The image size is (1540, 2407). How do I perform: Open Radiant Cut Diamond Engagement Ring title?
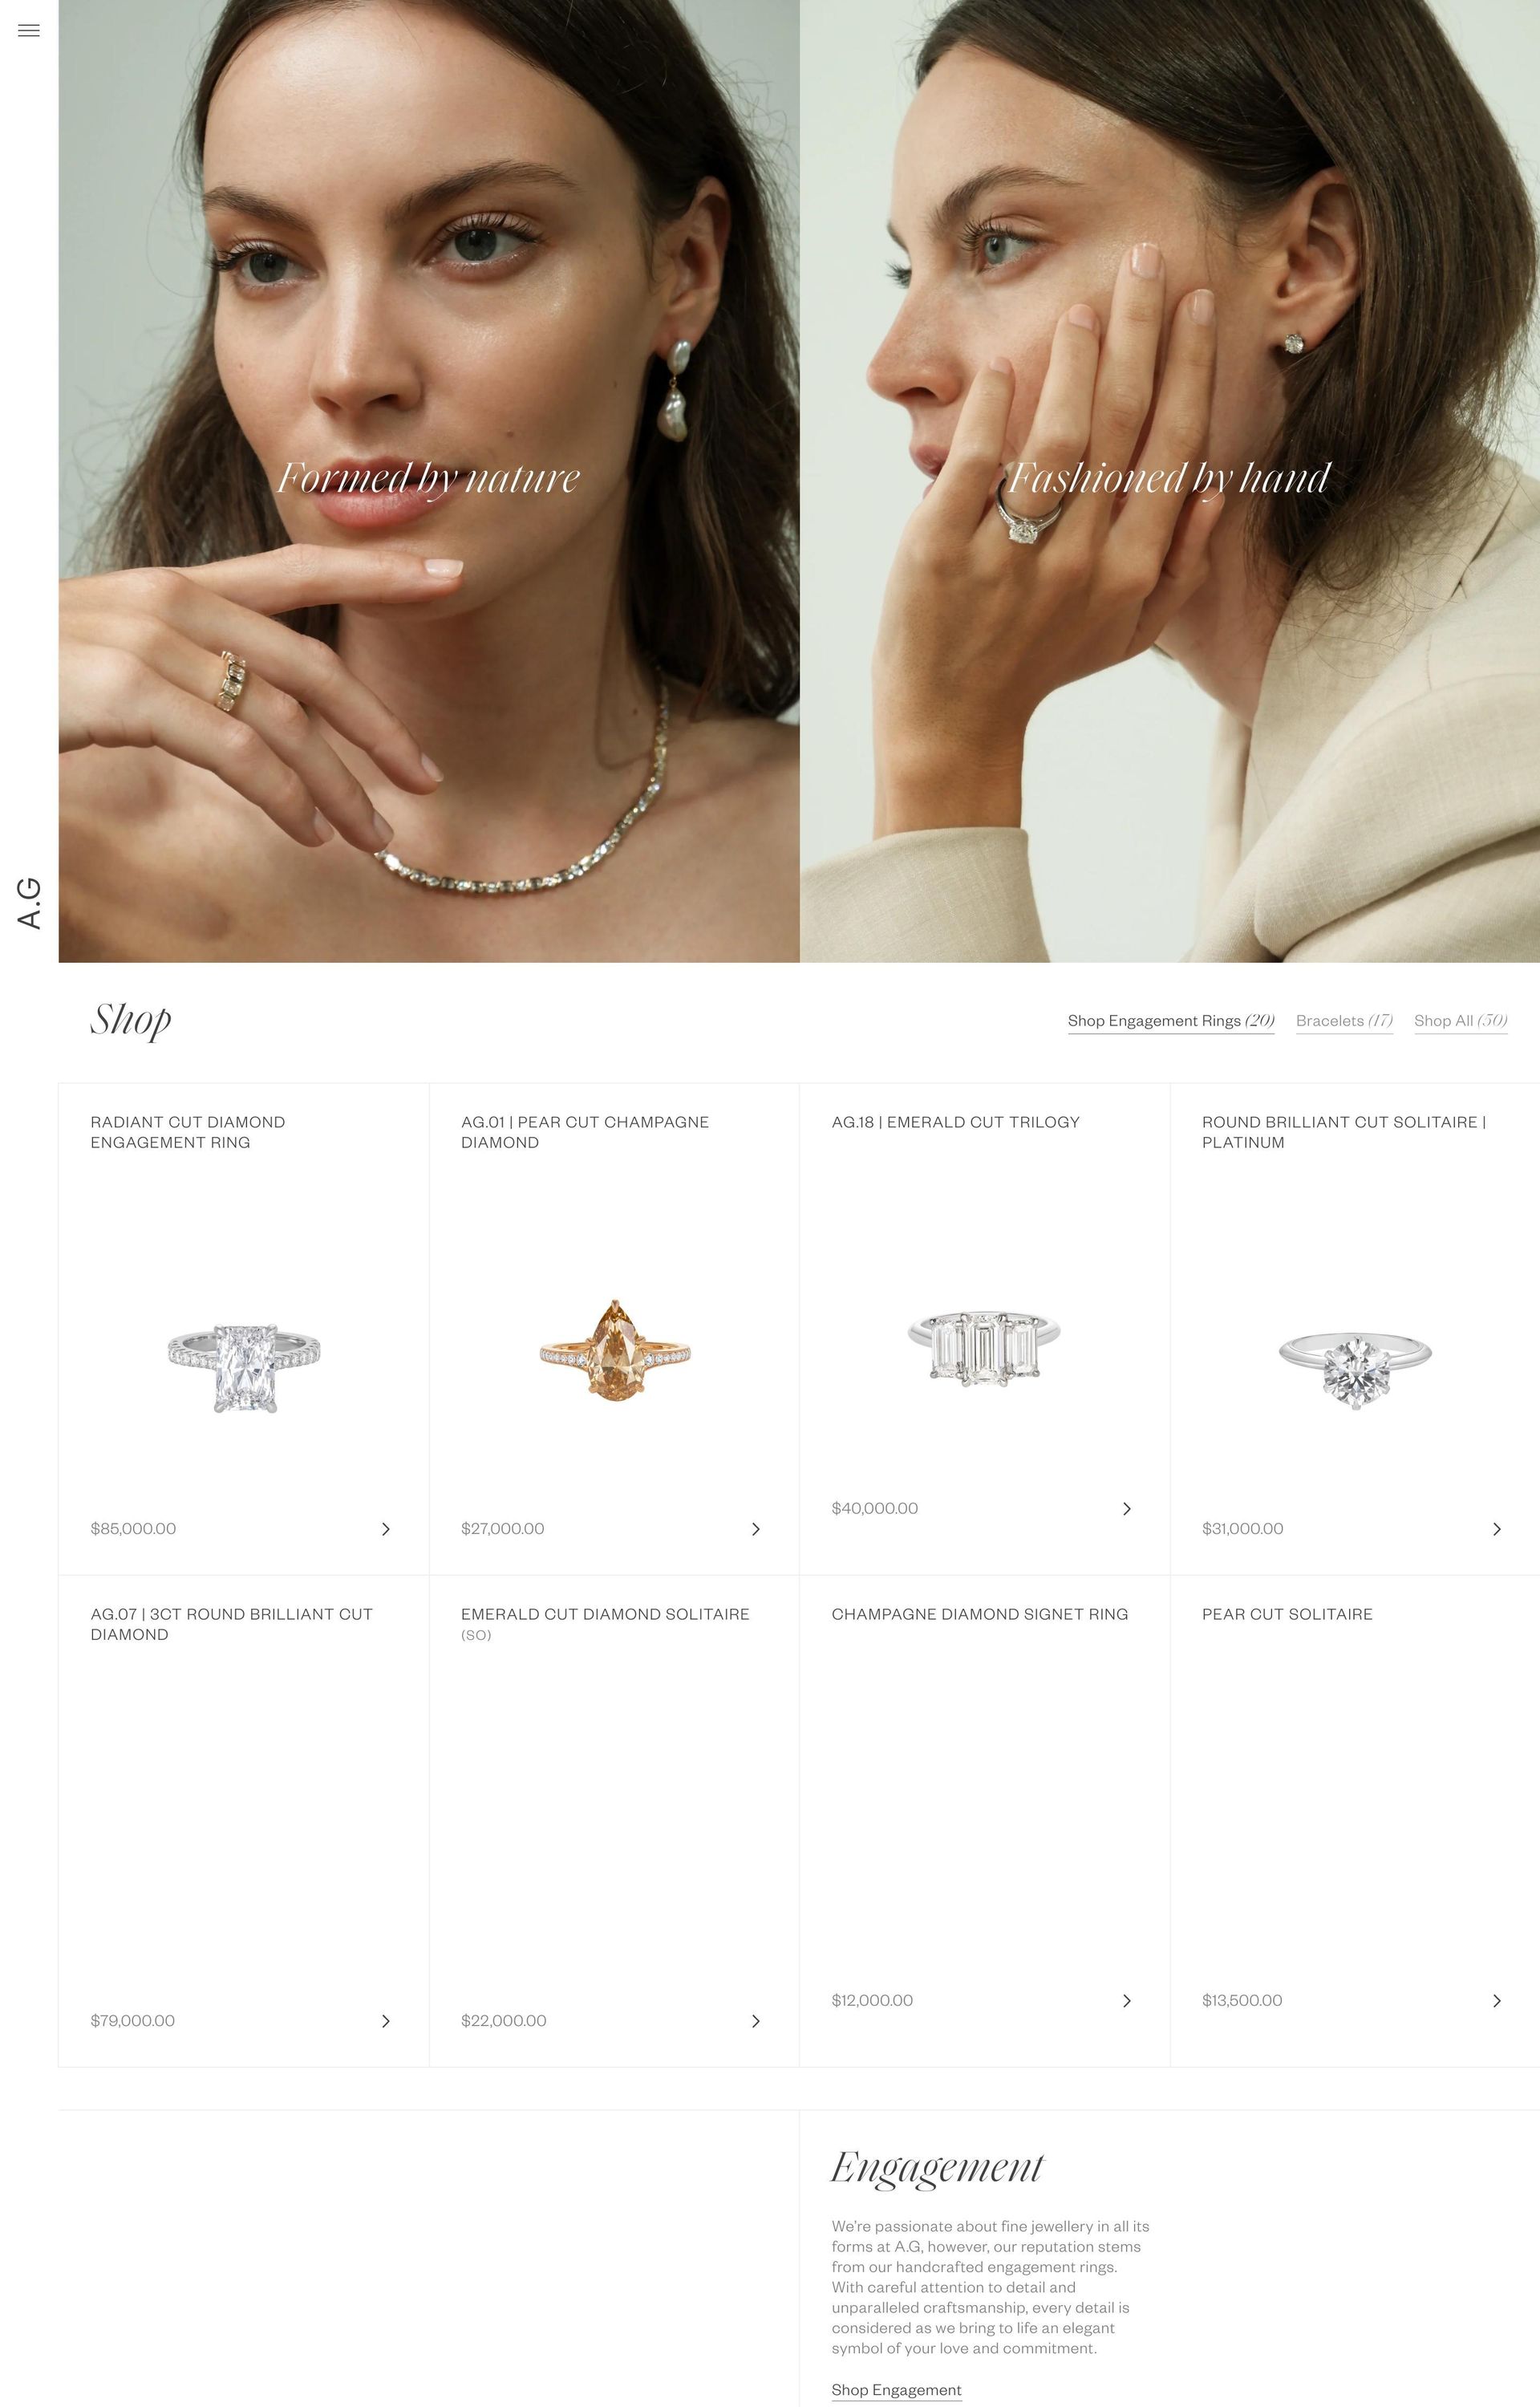[x=188, y=1132]
